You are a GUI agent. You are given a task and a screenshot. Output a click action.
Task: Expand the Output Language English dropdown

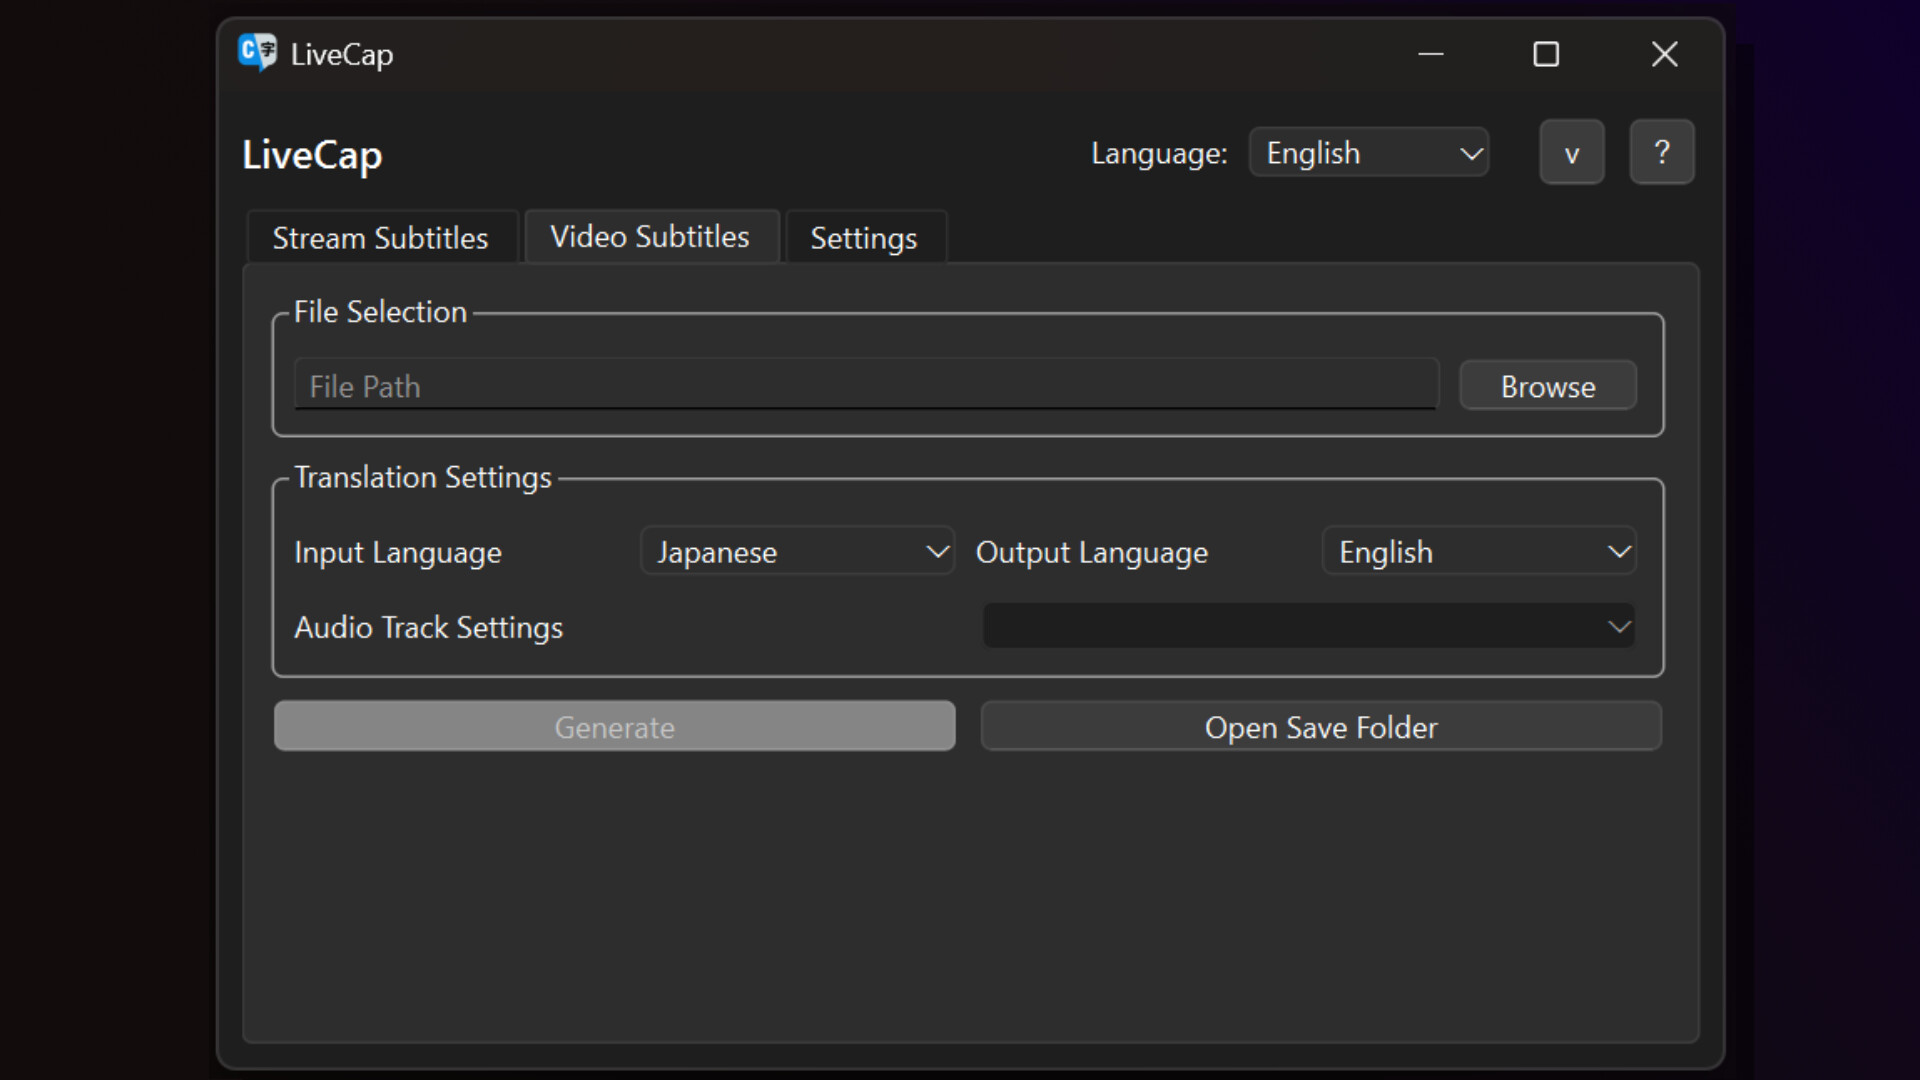pyautogui.click(x=1479, y=551)
